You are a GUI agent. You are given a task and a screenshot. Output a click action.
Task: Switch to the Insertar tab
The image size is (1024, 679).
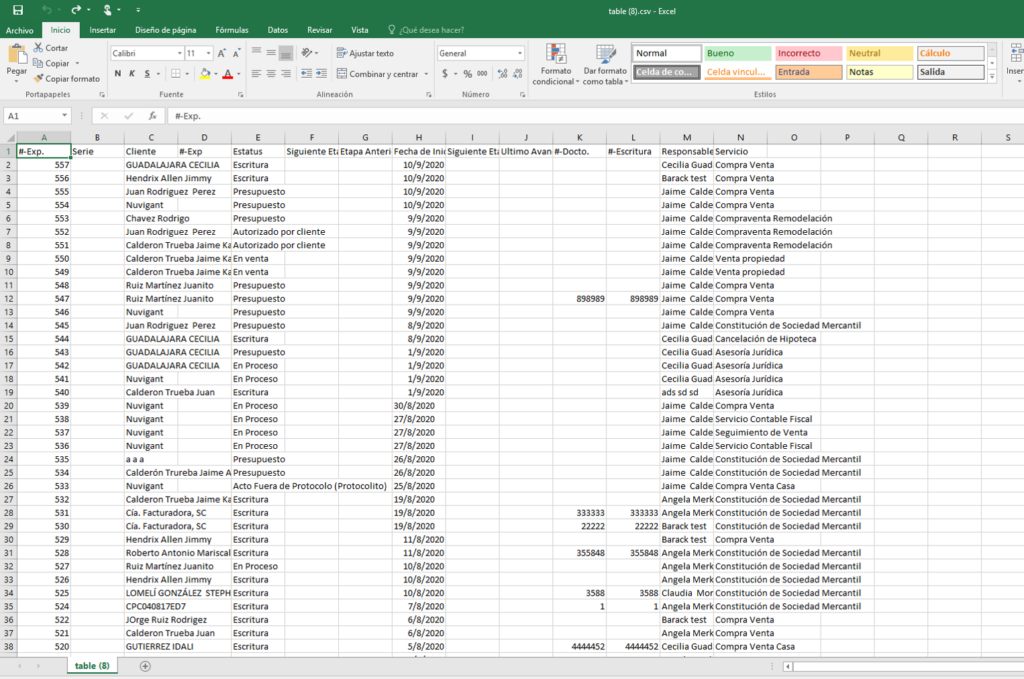[x=103, y=30]
